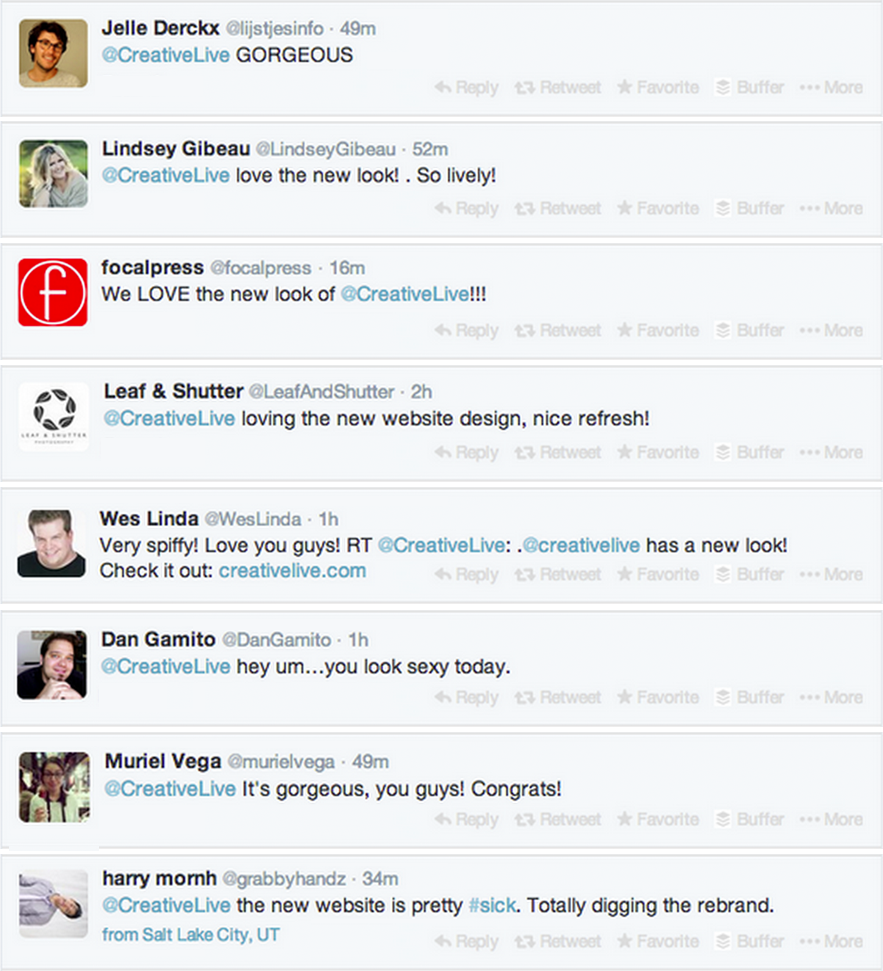The image size is (883, 971).
Task: Retweet Lindsey Gibeau's tweet
Action: pos(557,209)
